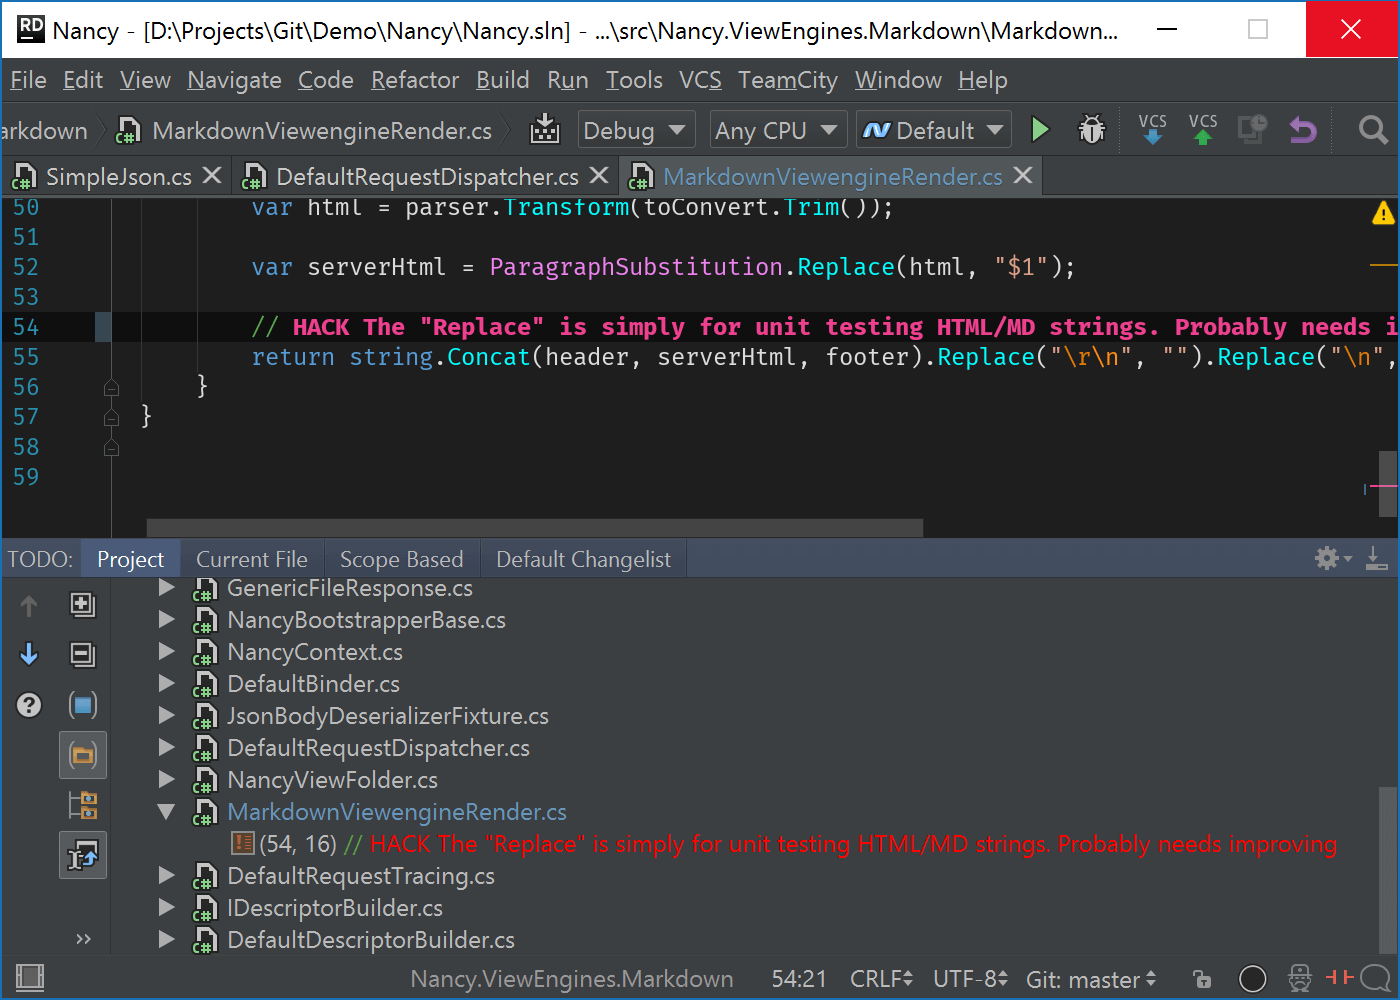Select the Default Changelist TODO tab
Screen dimensions: 1400x1000
pyautogui.click(x=584, y=559)
